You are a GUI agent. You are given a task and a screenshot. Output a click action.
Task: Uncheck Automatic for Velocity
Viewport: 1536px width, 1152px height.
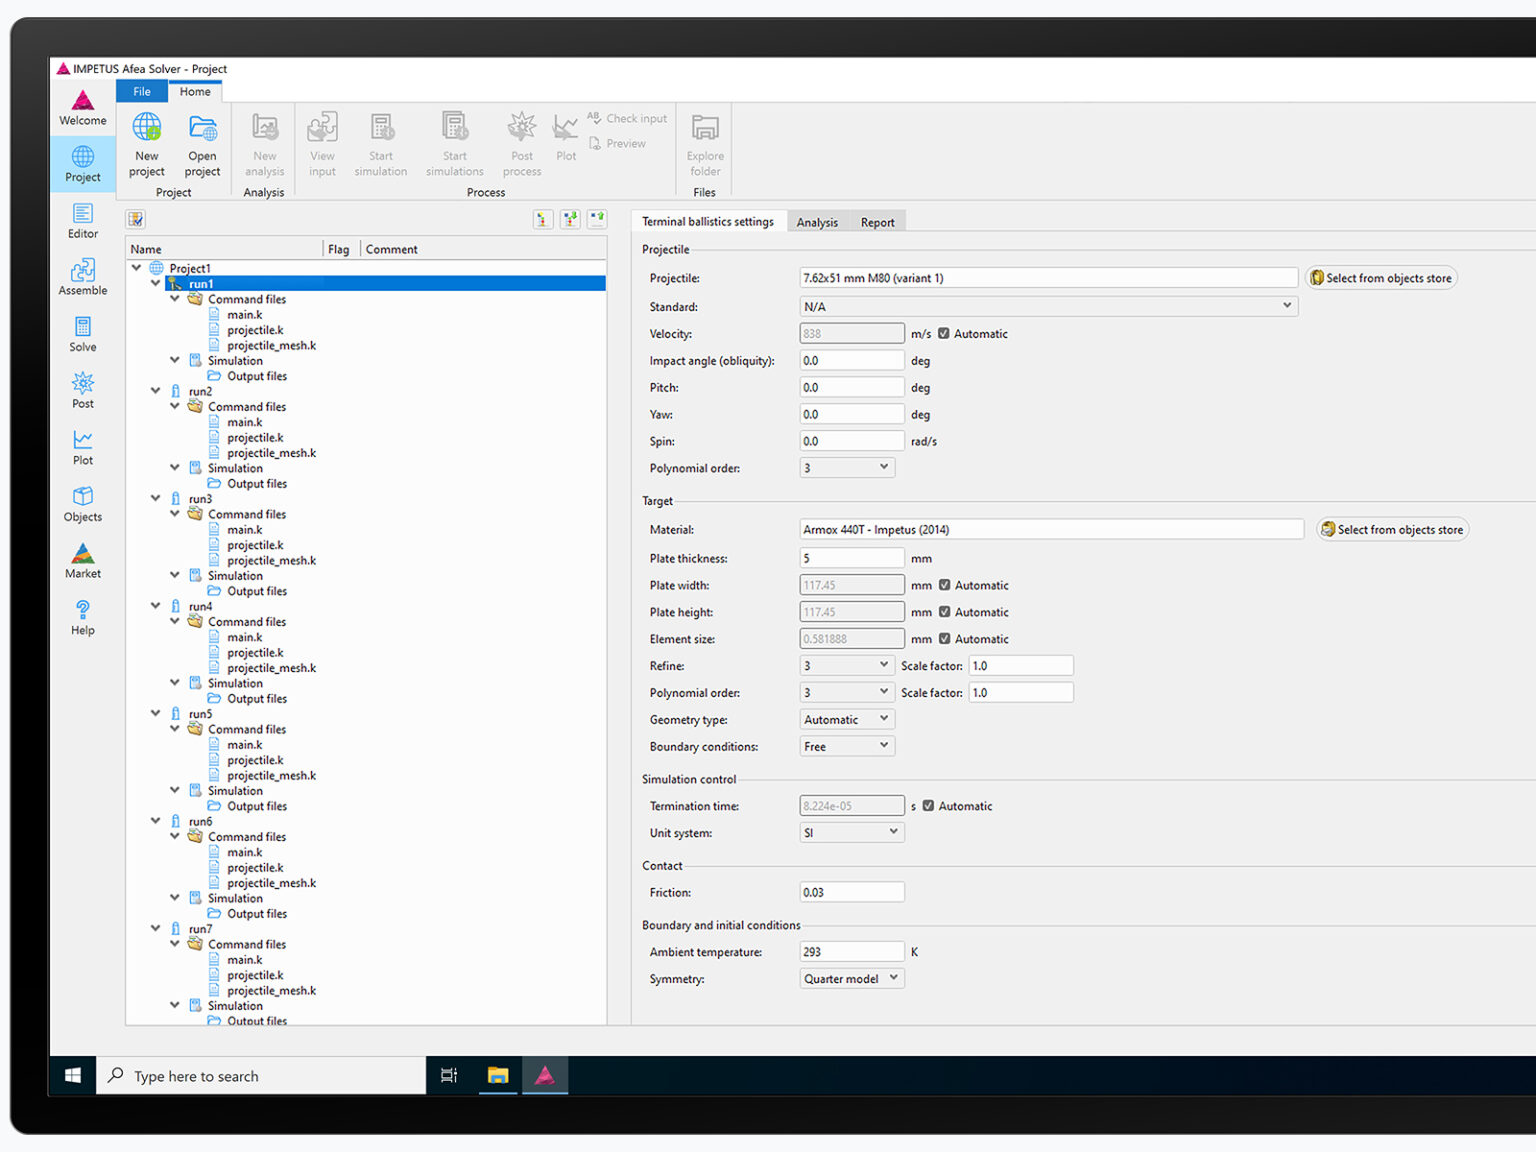[x=944, y=334]
